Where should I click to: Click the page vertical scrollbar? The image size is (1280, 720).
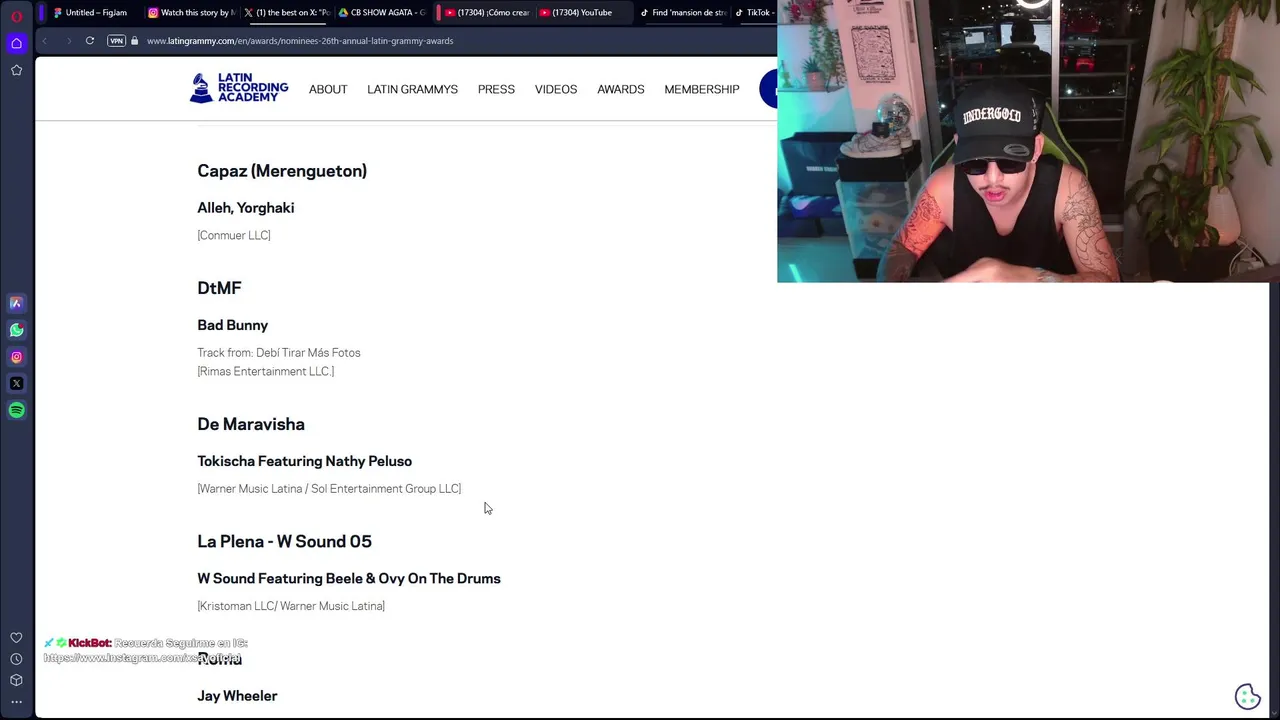1273,500
